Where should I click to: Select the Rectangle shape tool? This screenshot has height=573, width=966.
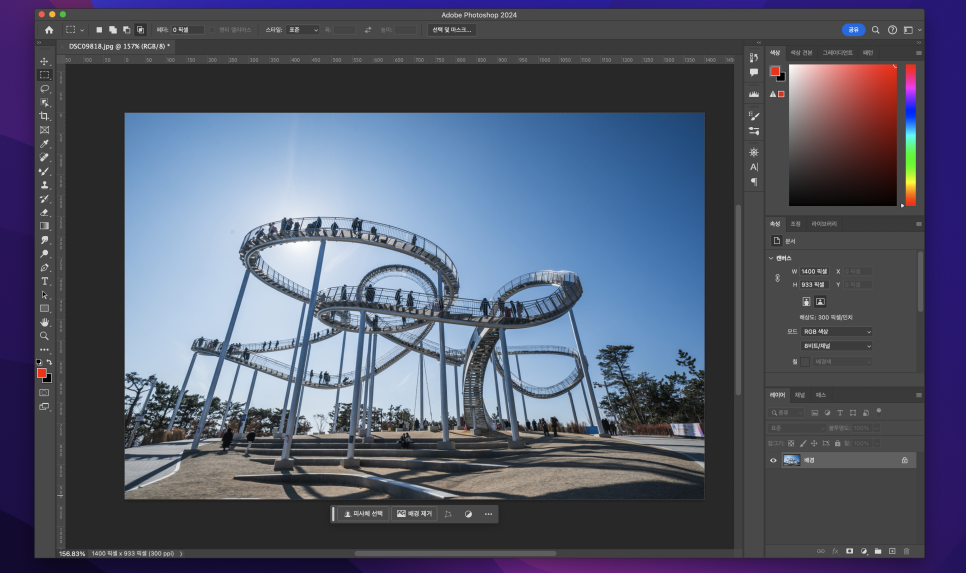click(x=44, y=309)
